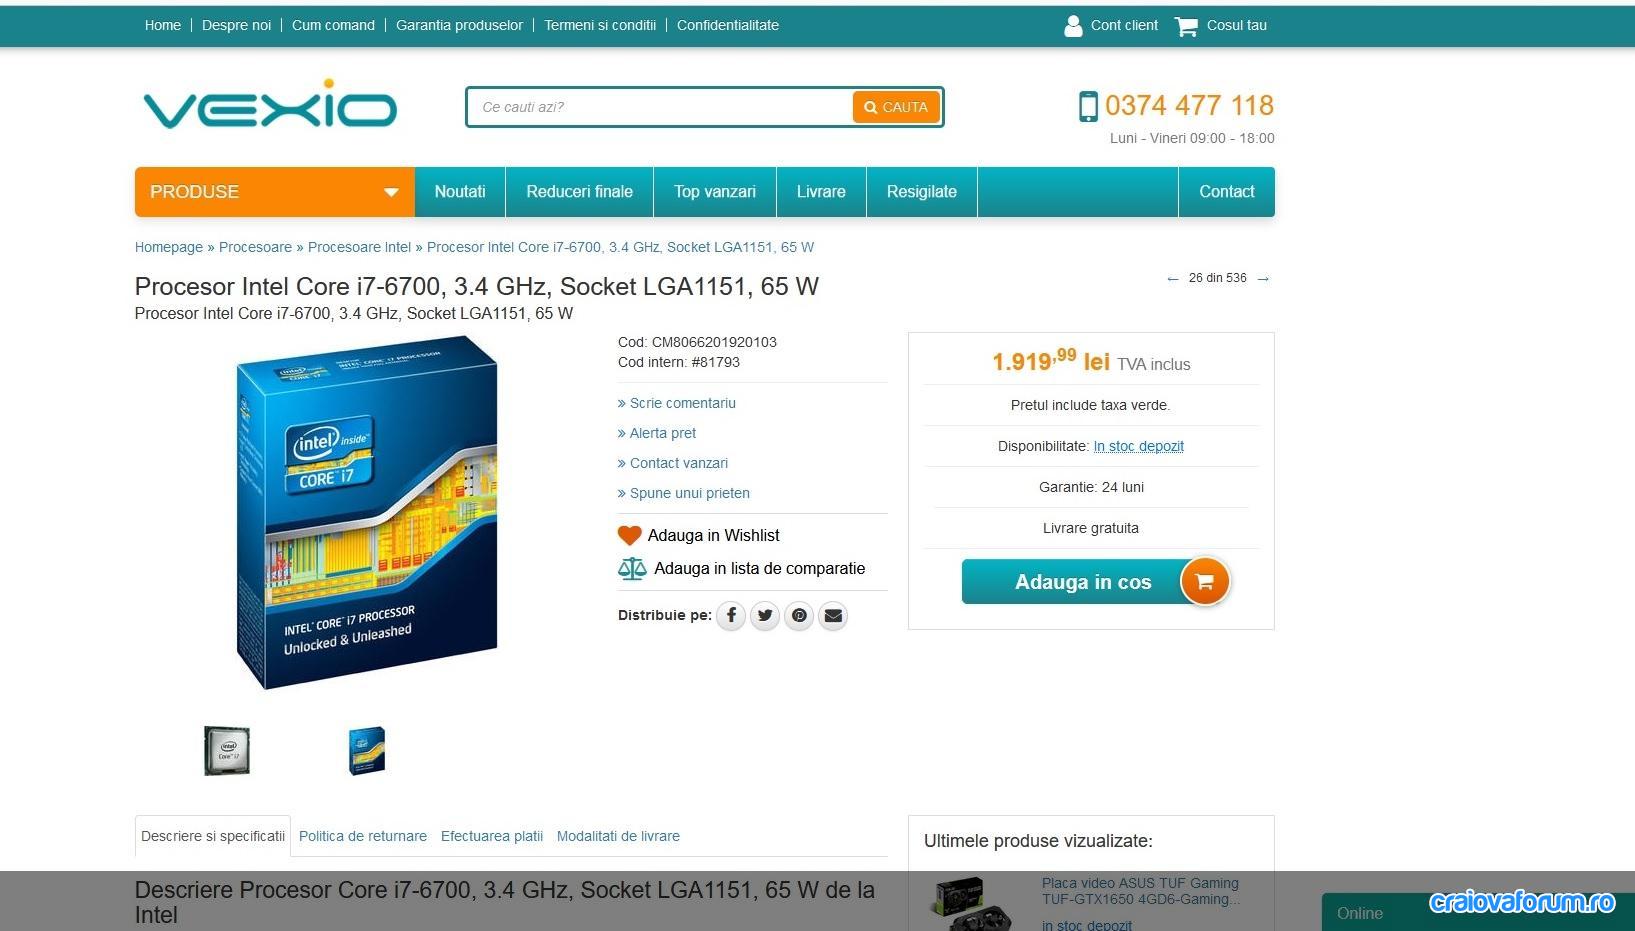Click the comparison scales icon
The width and height of the screenshot is (1635, 931).
point(632,569)
